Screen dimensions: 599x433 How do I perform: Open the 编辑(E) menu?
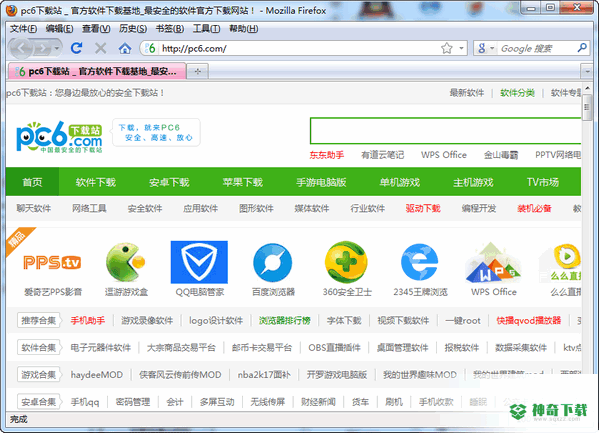pos(60,29)
